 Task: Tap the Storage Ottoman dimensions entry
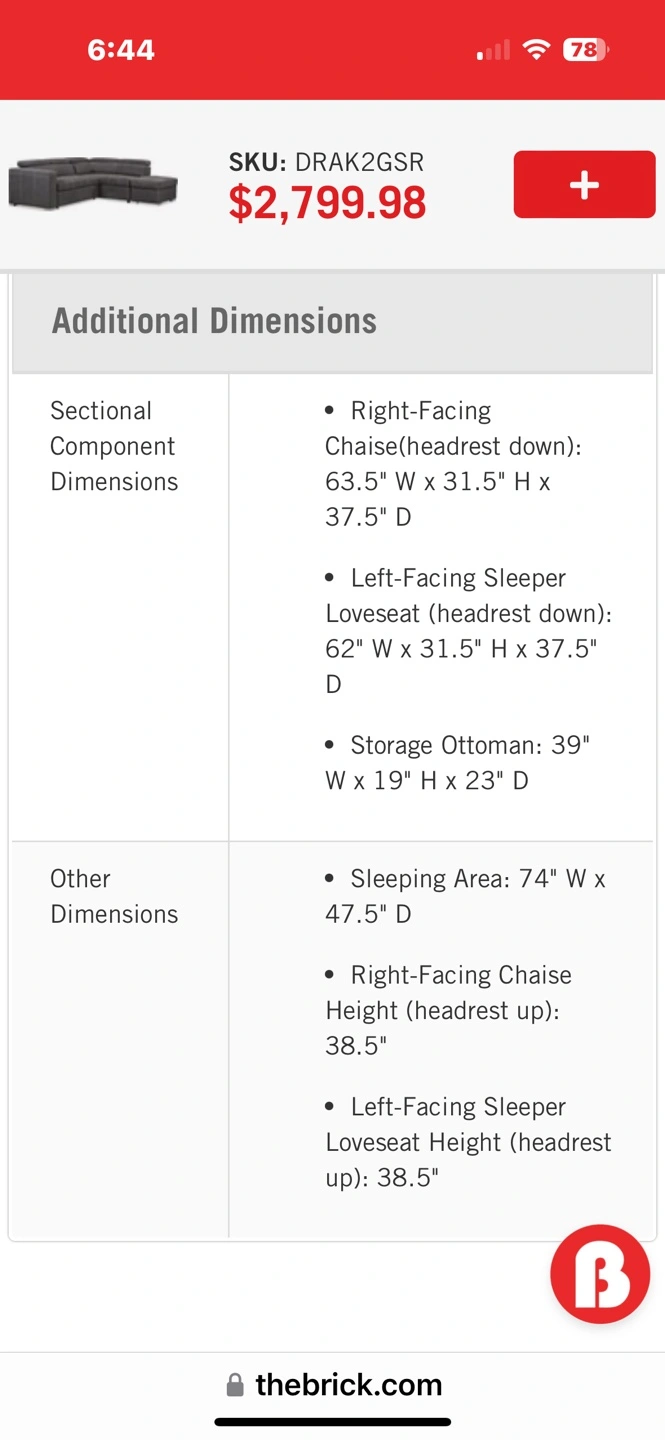pos(458,763)
